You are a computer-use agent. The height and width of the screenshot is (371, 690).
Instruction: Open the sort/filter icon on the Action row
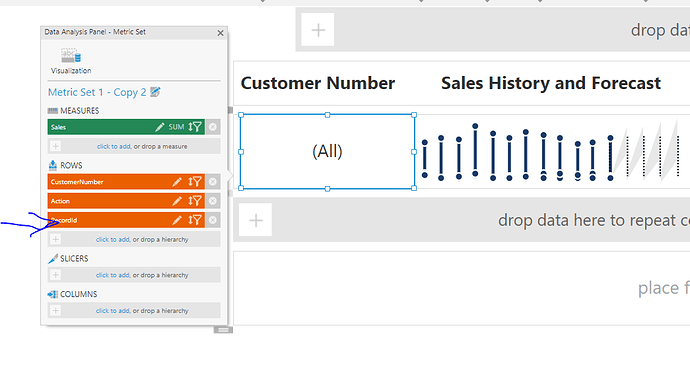coord(195,201)
